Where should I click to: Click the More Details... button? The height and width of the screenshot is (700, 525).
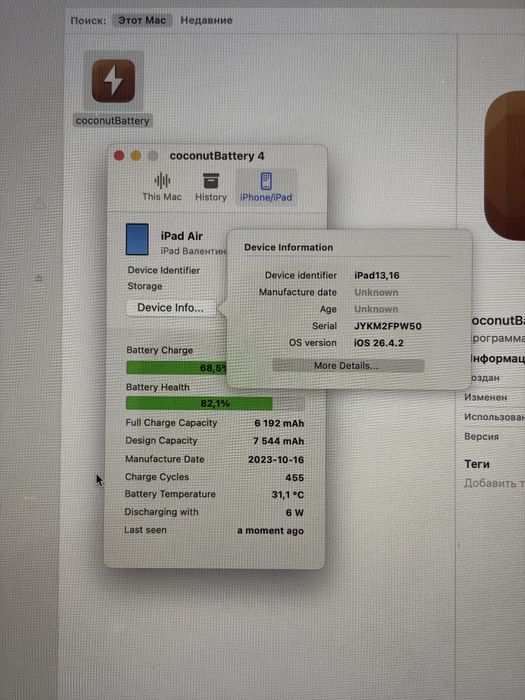point(348,366)
